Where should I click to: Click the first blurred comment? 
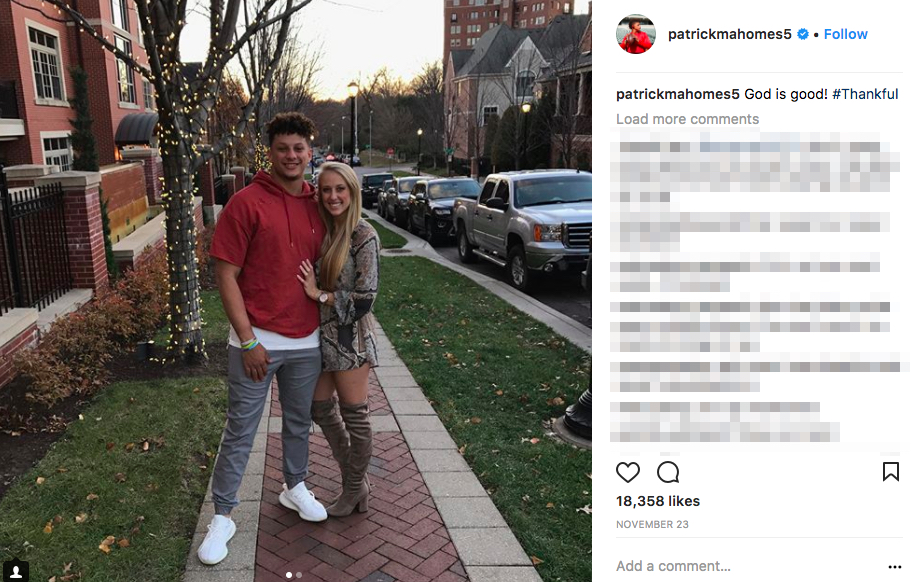pos(755,171)
